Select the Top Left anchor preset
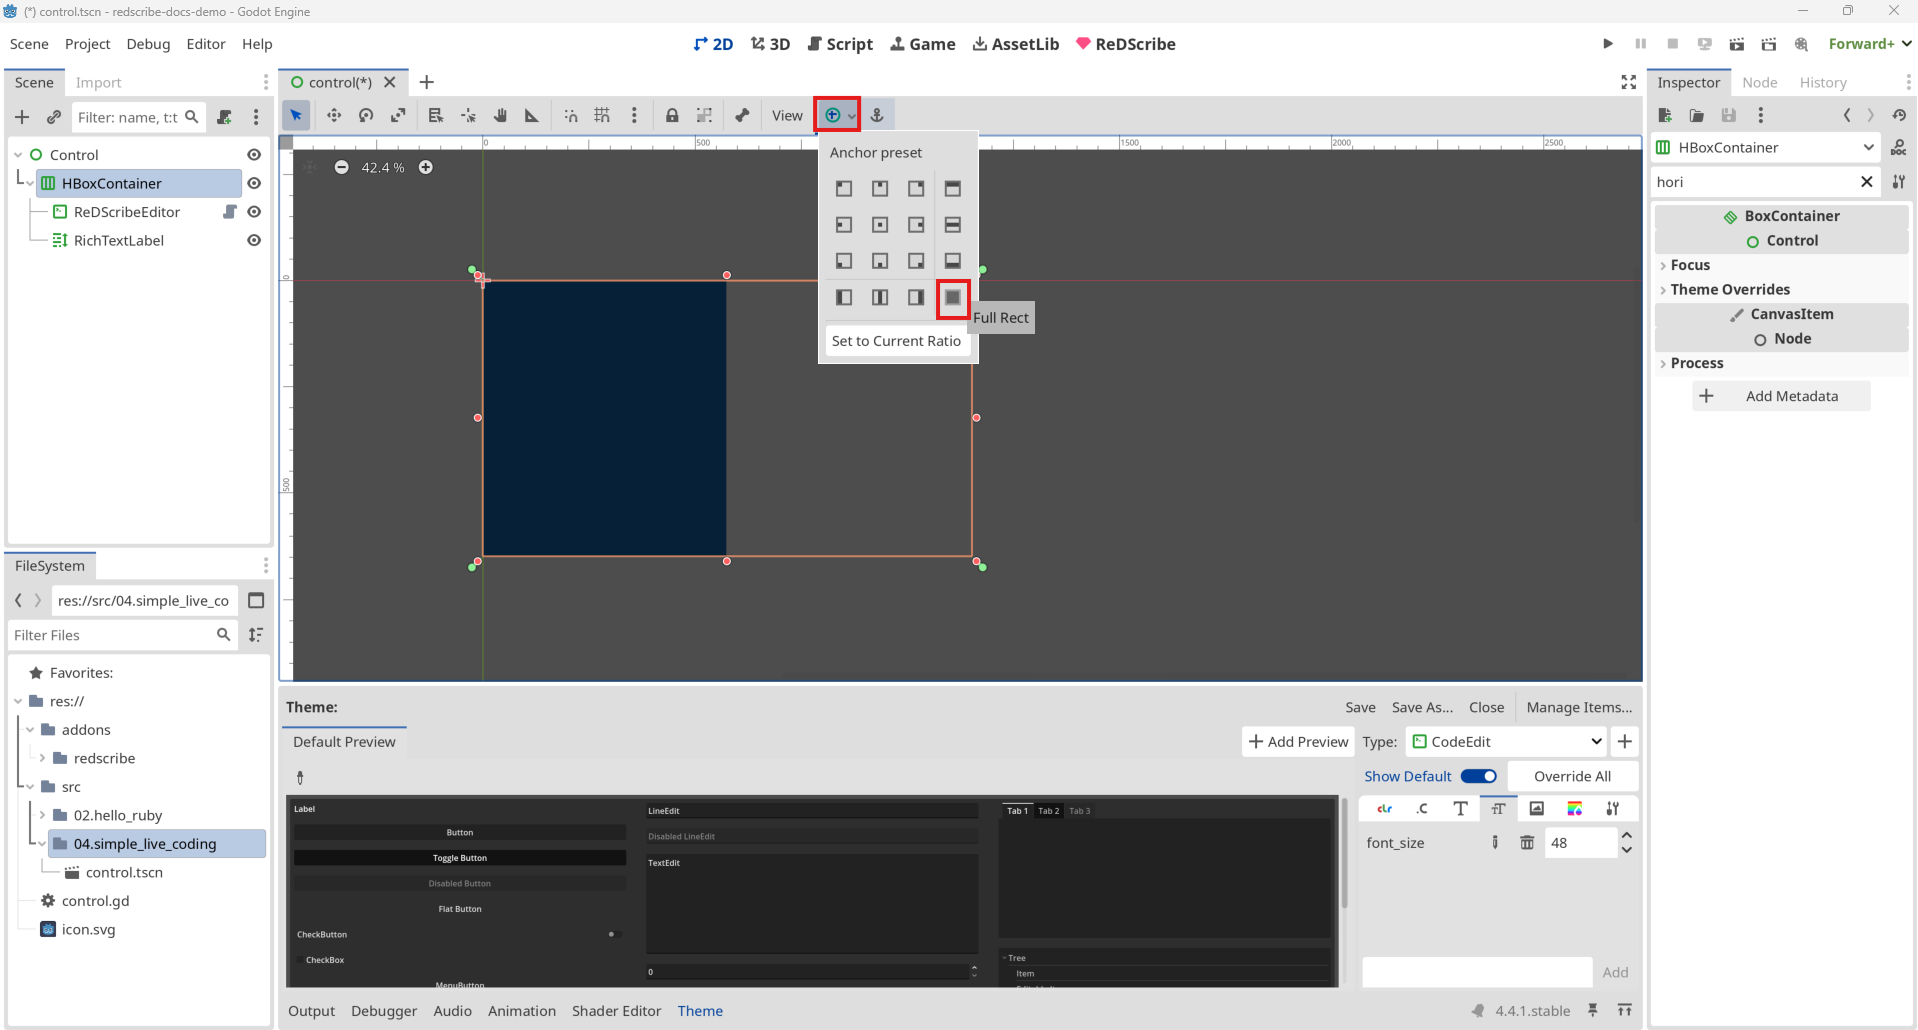 pyautogui.click(x=844, y=188)
